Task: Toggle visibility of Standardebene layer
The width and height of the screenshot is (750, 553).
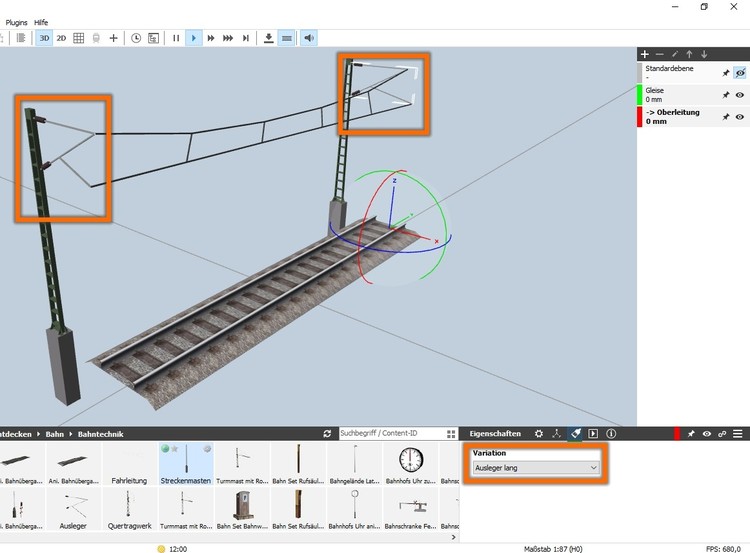Action: pyautogui.click(x=740, y=73)
